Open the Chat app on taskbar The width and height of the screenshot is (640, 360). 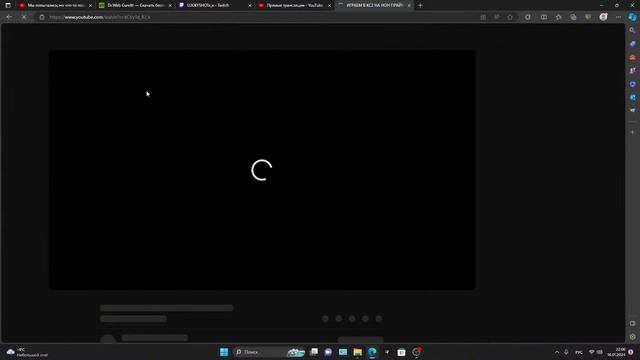[x=328, y=352]
